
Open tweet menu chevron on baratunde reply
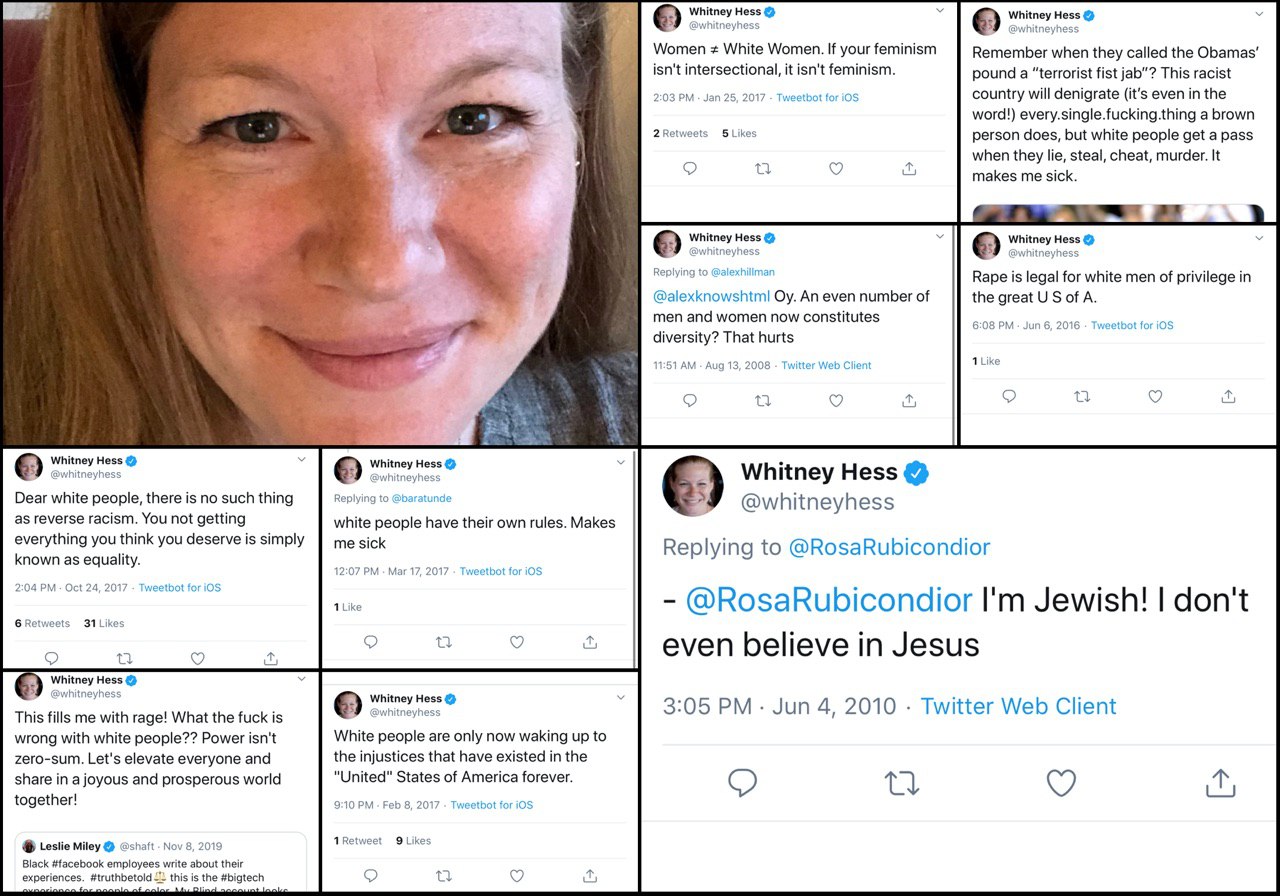pyautogui.click(x=621, y=462)
